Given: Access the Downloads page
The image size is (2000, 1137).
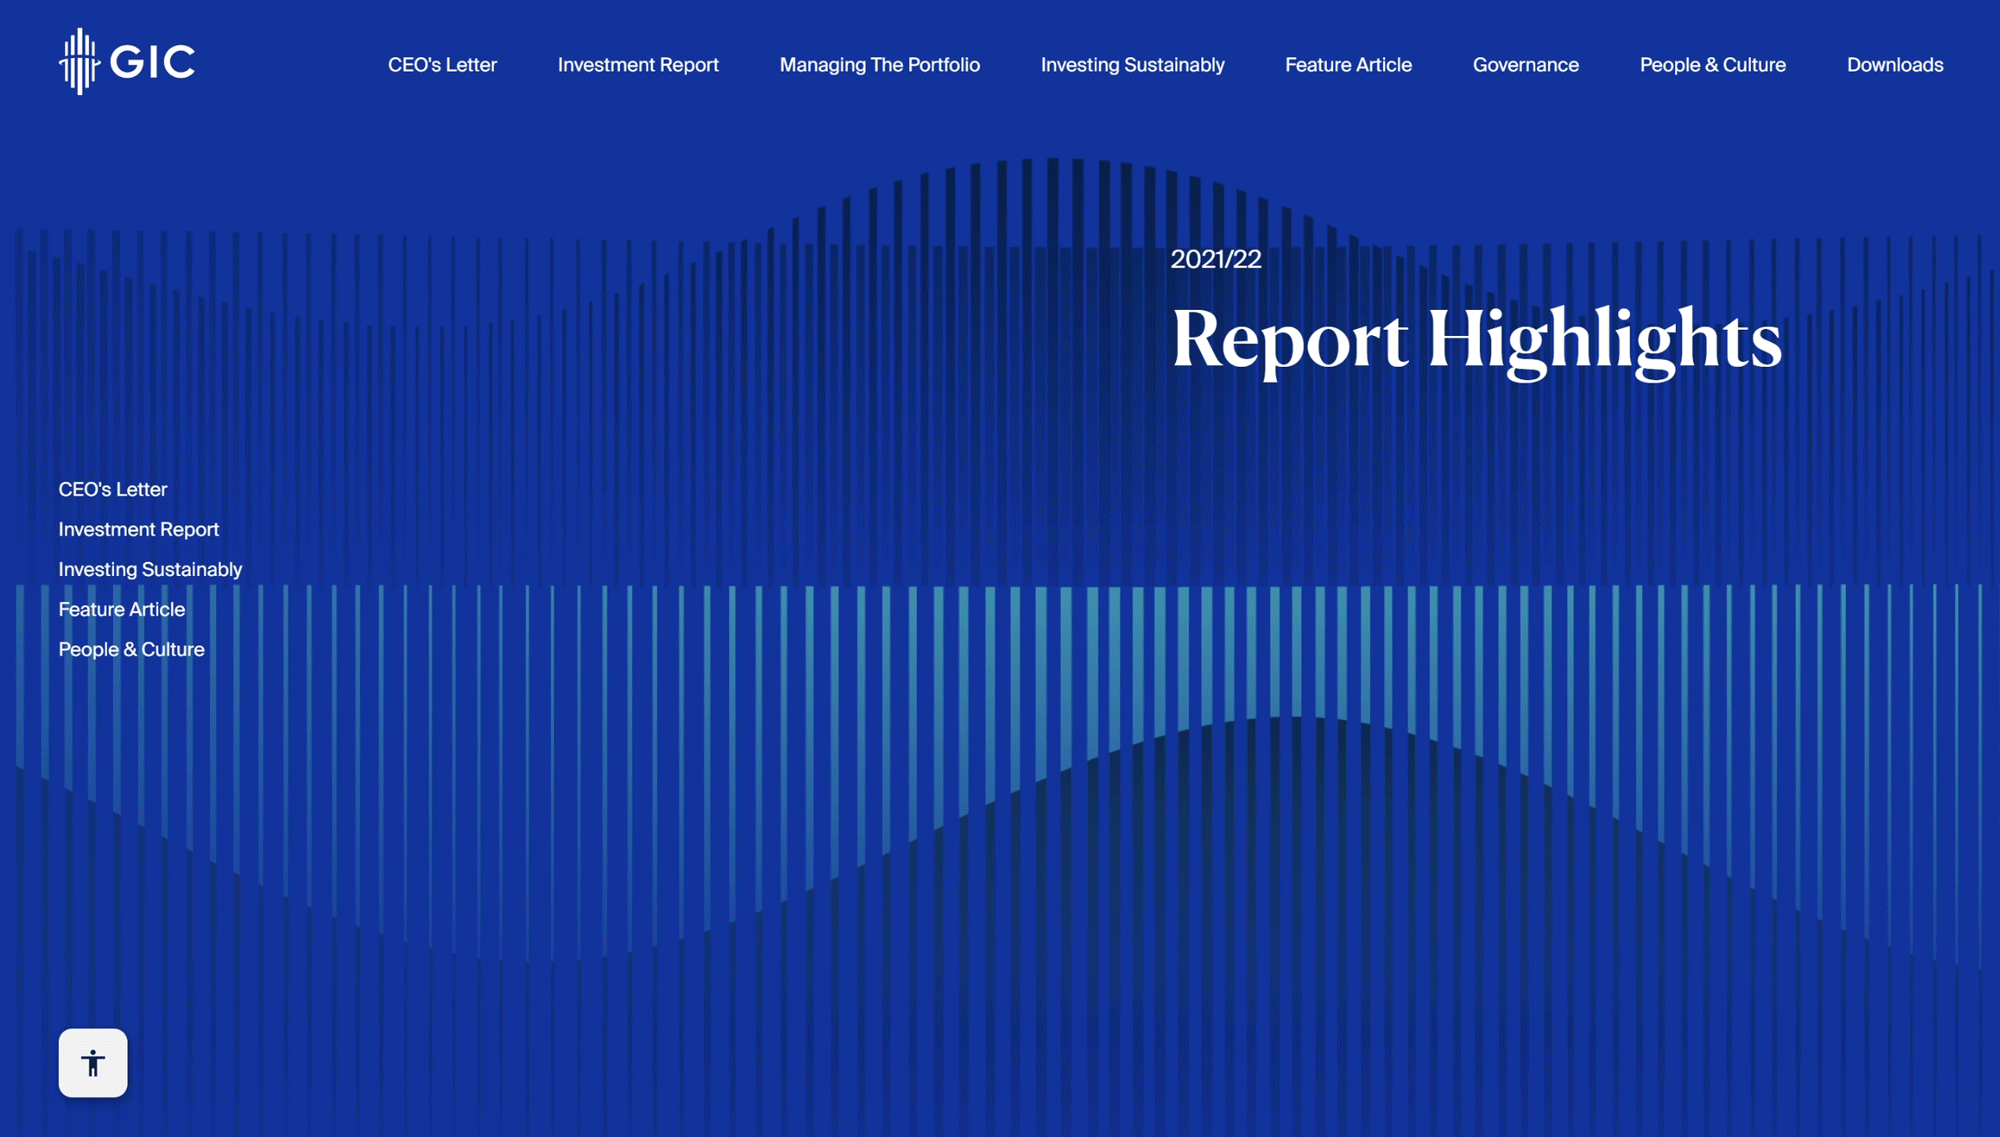Looking at the screenshot, I should pos(1894,64).
